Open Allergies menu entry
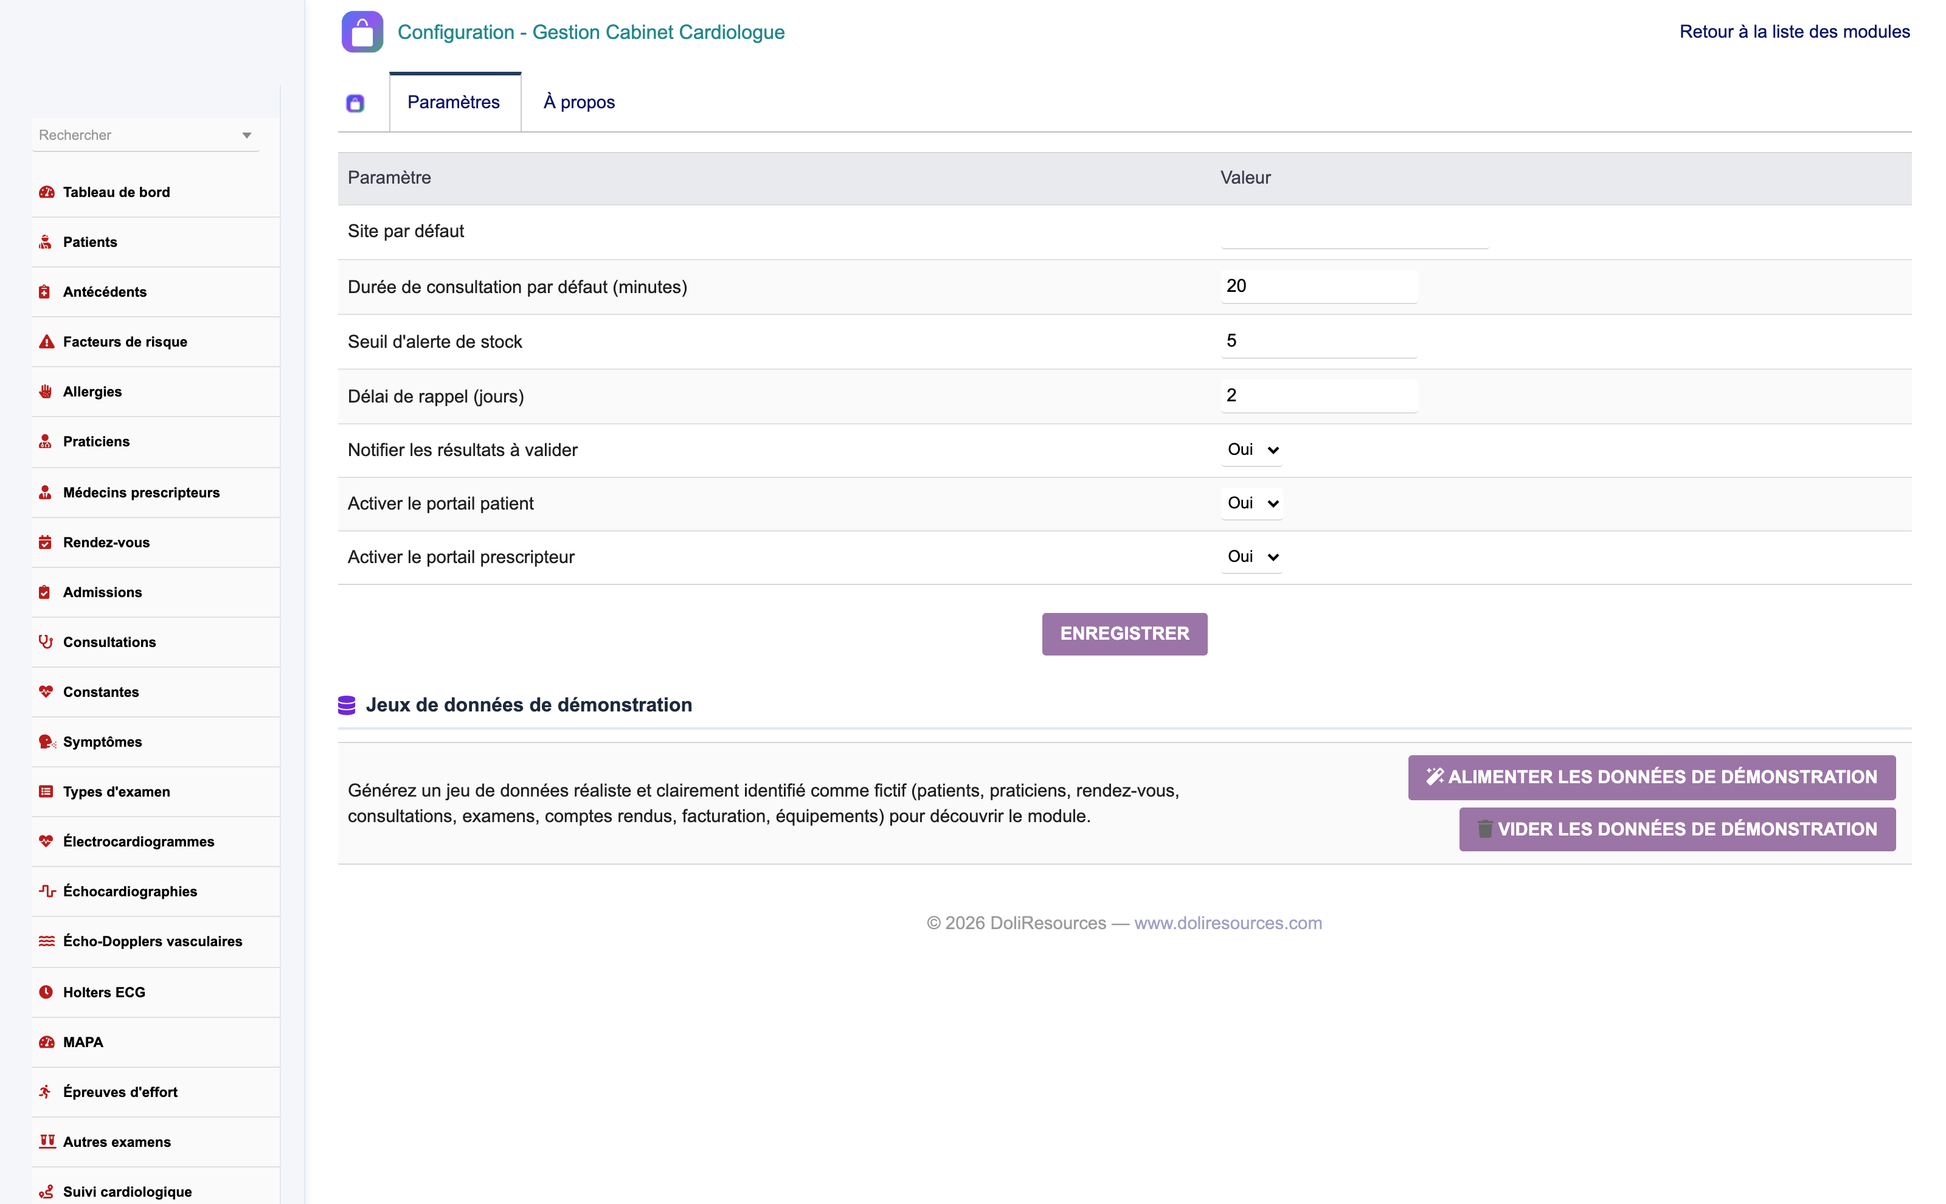Viewport: 1946px width, 1204px height. pyautogui.click(x=93, y=392)
